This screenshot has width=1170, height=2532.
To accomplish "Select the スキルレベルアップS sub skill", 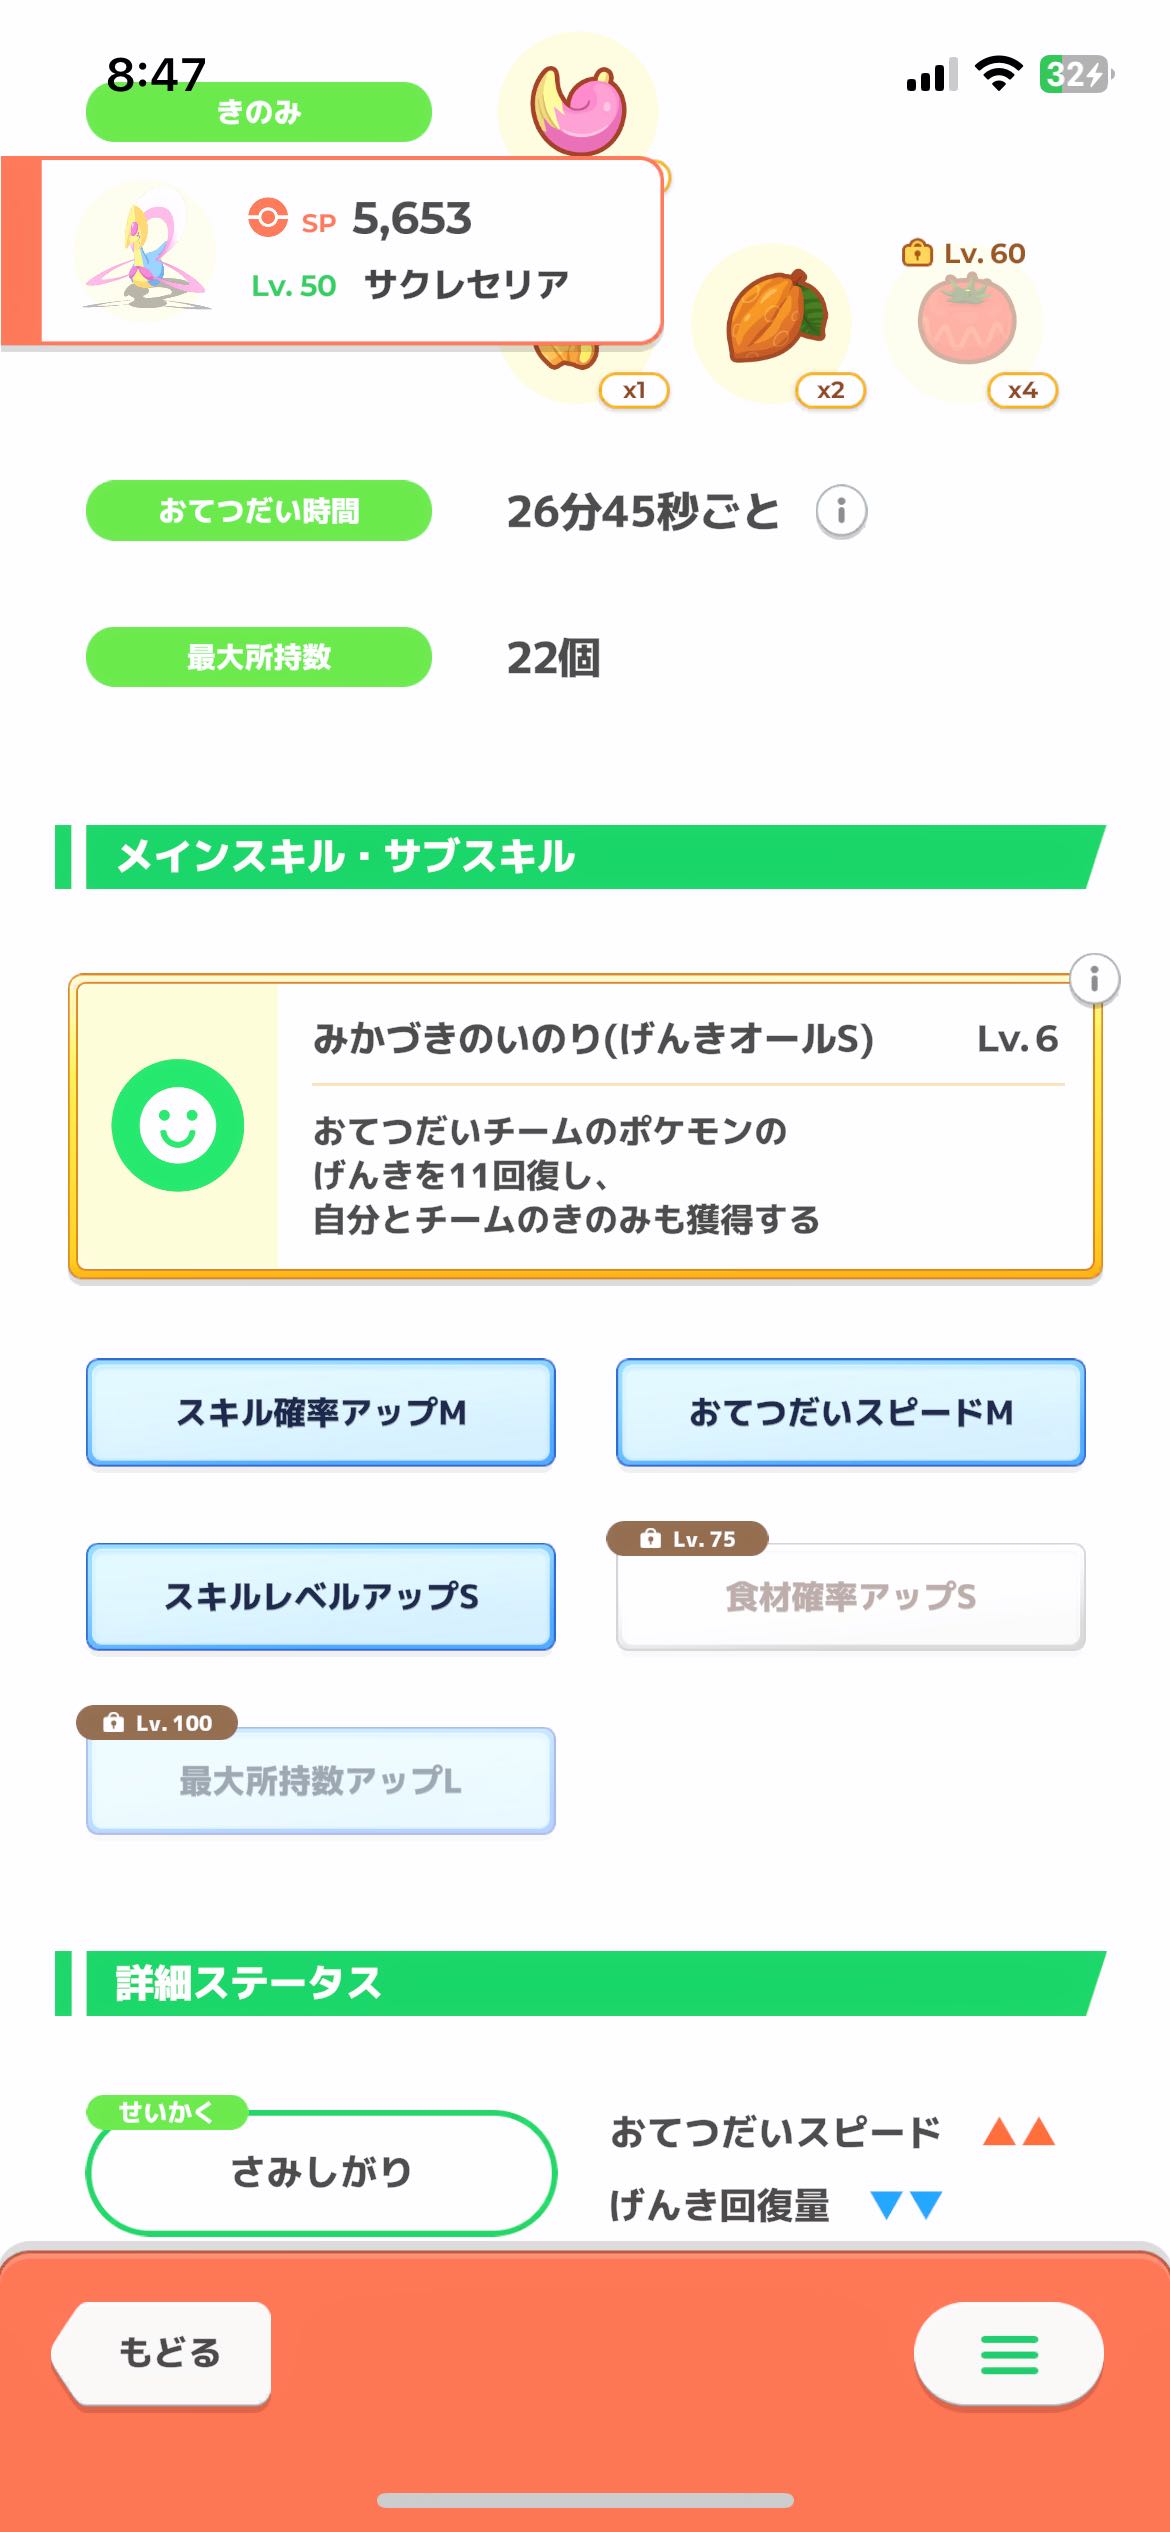I will point(321,1596).
